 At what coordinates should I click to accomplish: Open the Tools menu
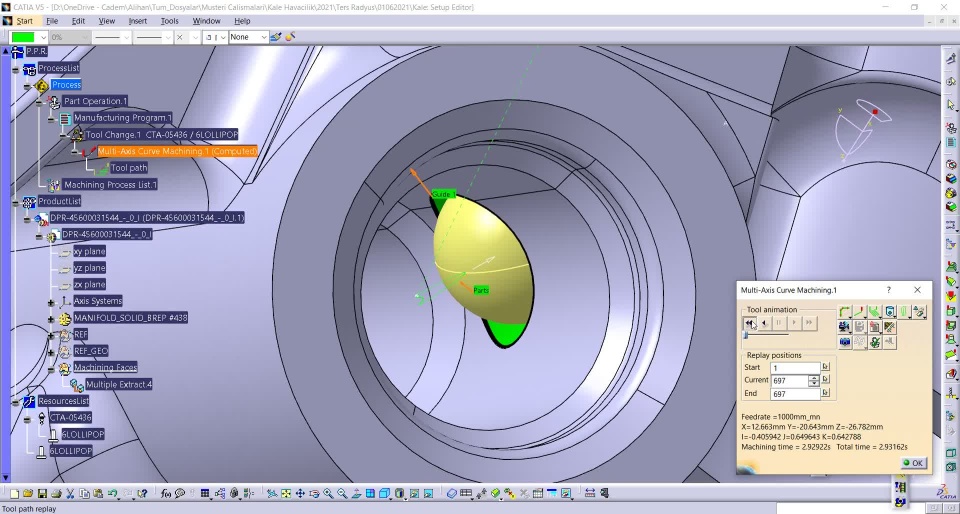(x=170, y=21)
